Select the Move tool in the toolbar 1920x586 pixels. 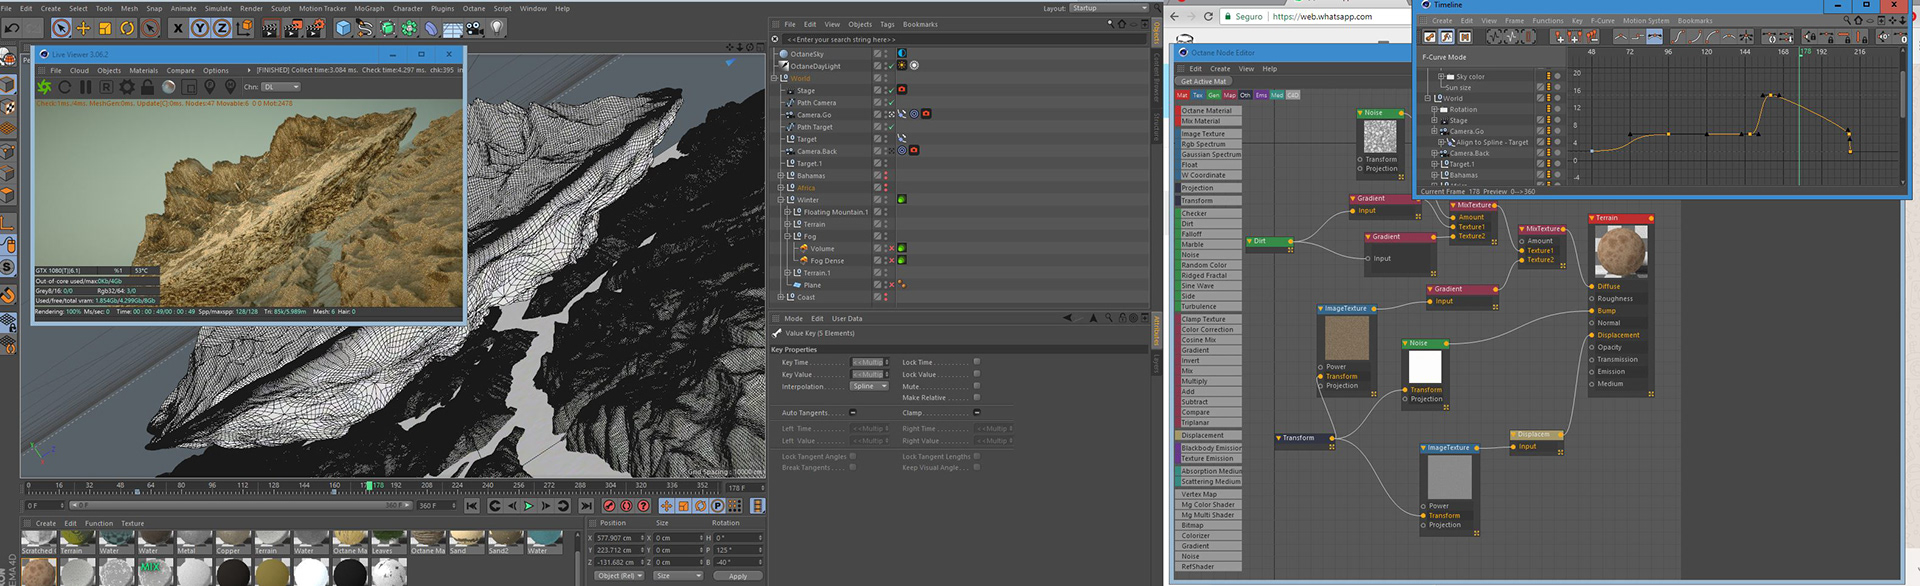coord(83,28)
